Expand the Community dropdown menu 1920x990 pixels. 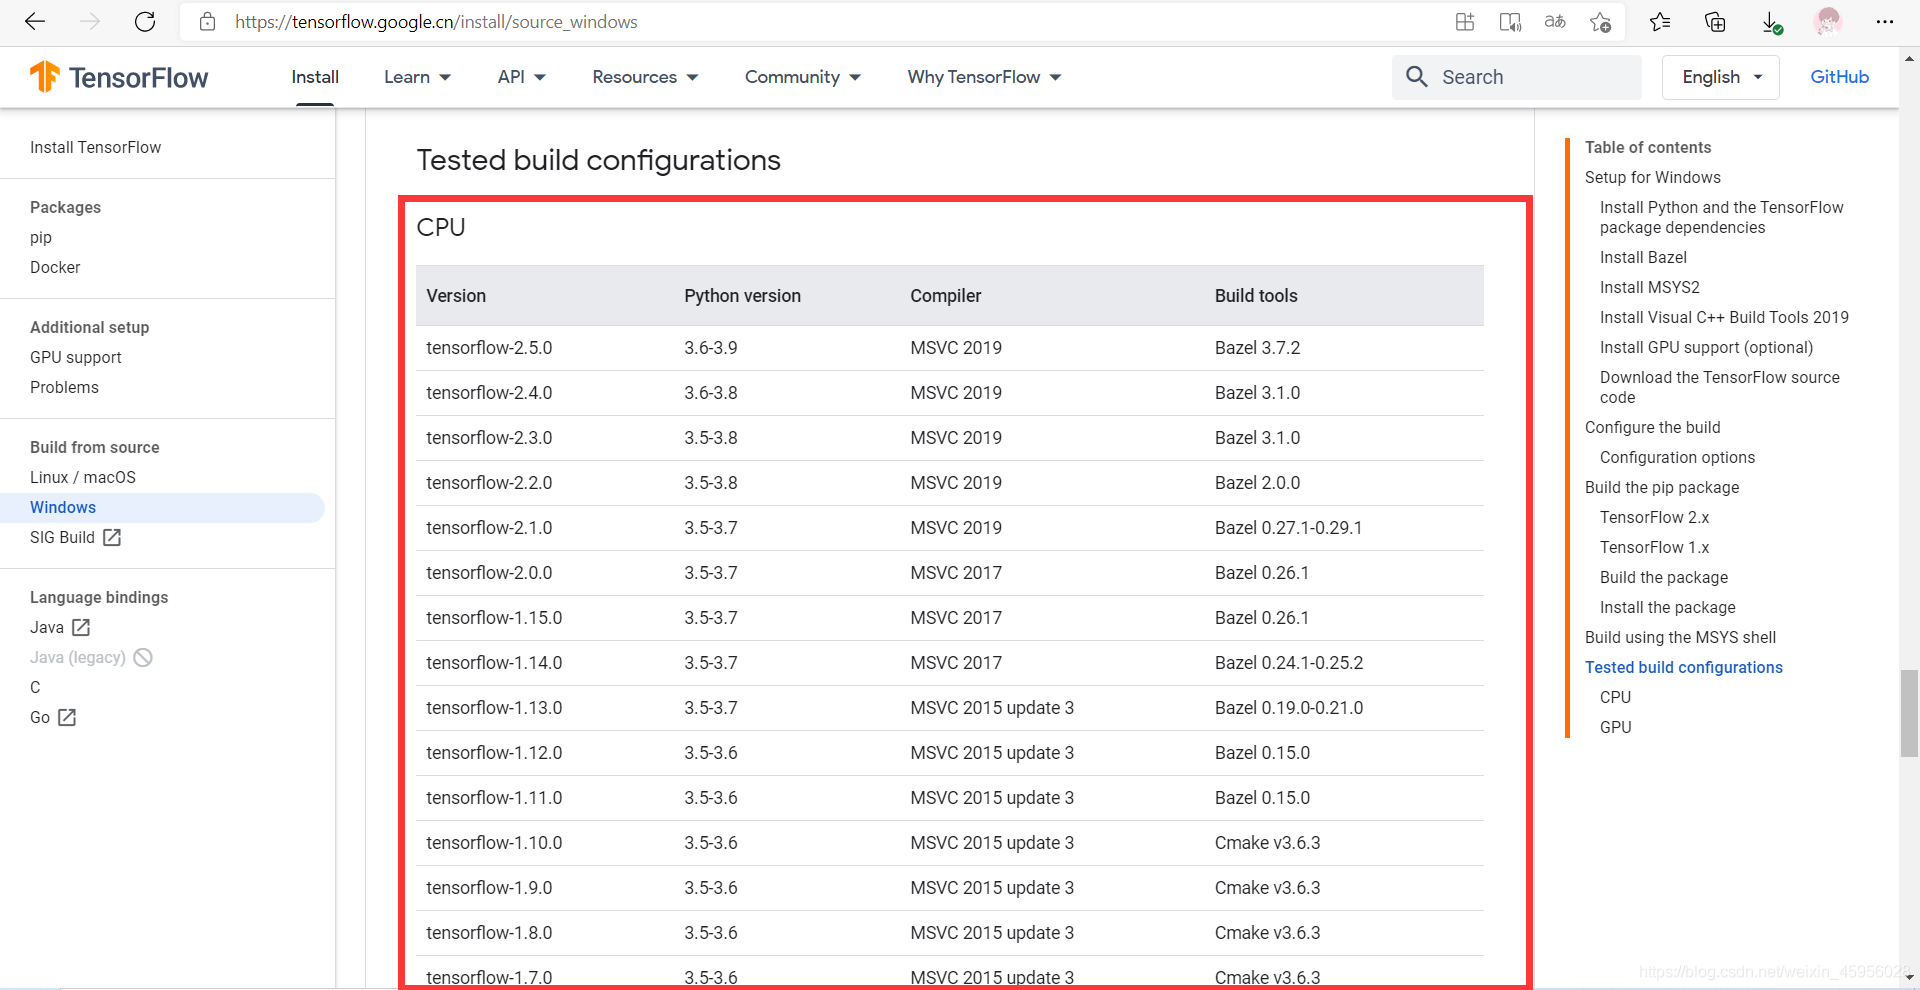(x=803, y=77)
